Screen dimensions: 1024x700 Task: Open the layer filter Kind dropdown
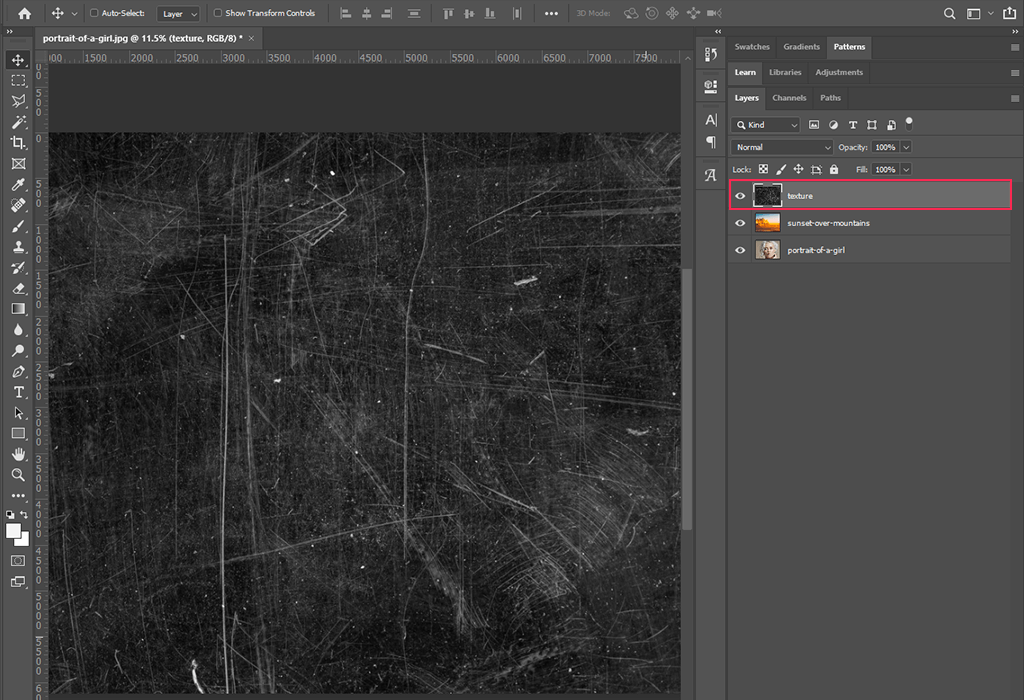[766, 125]
